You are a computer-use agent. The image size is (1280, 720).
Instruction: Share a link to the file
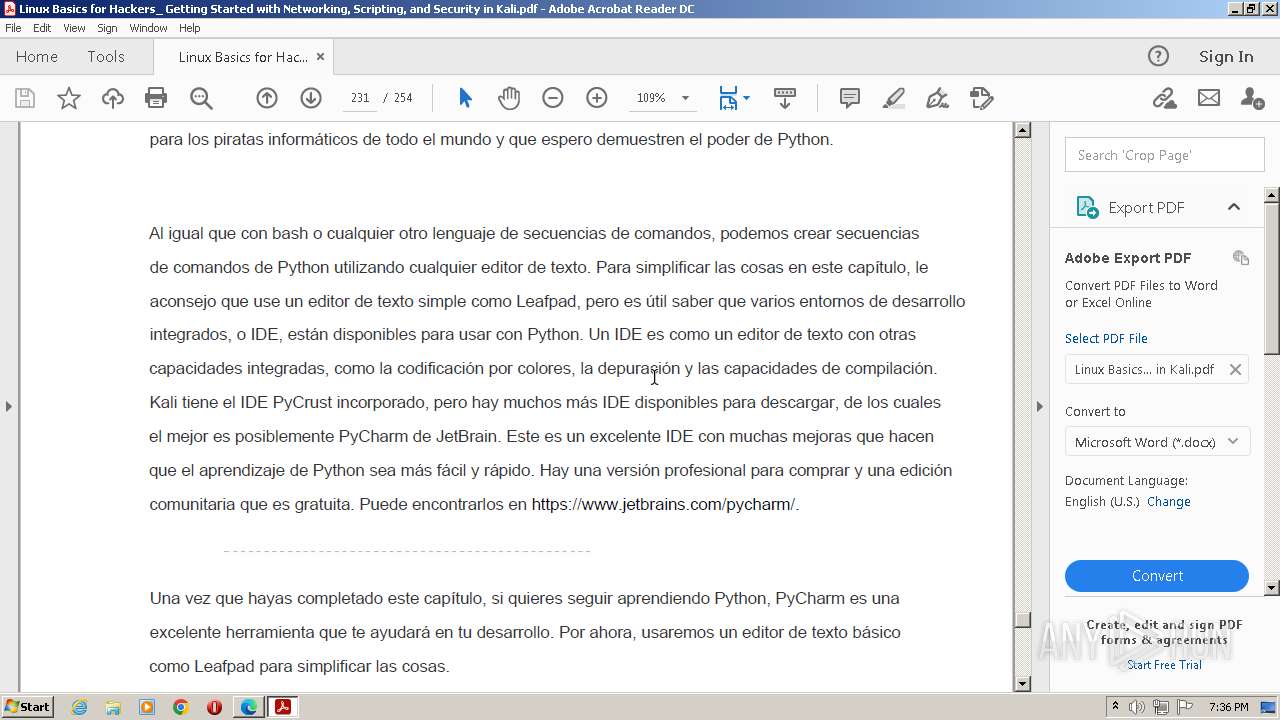1164,98
